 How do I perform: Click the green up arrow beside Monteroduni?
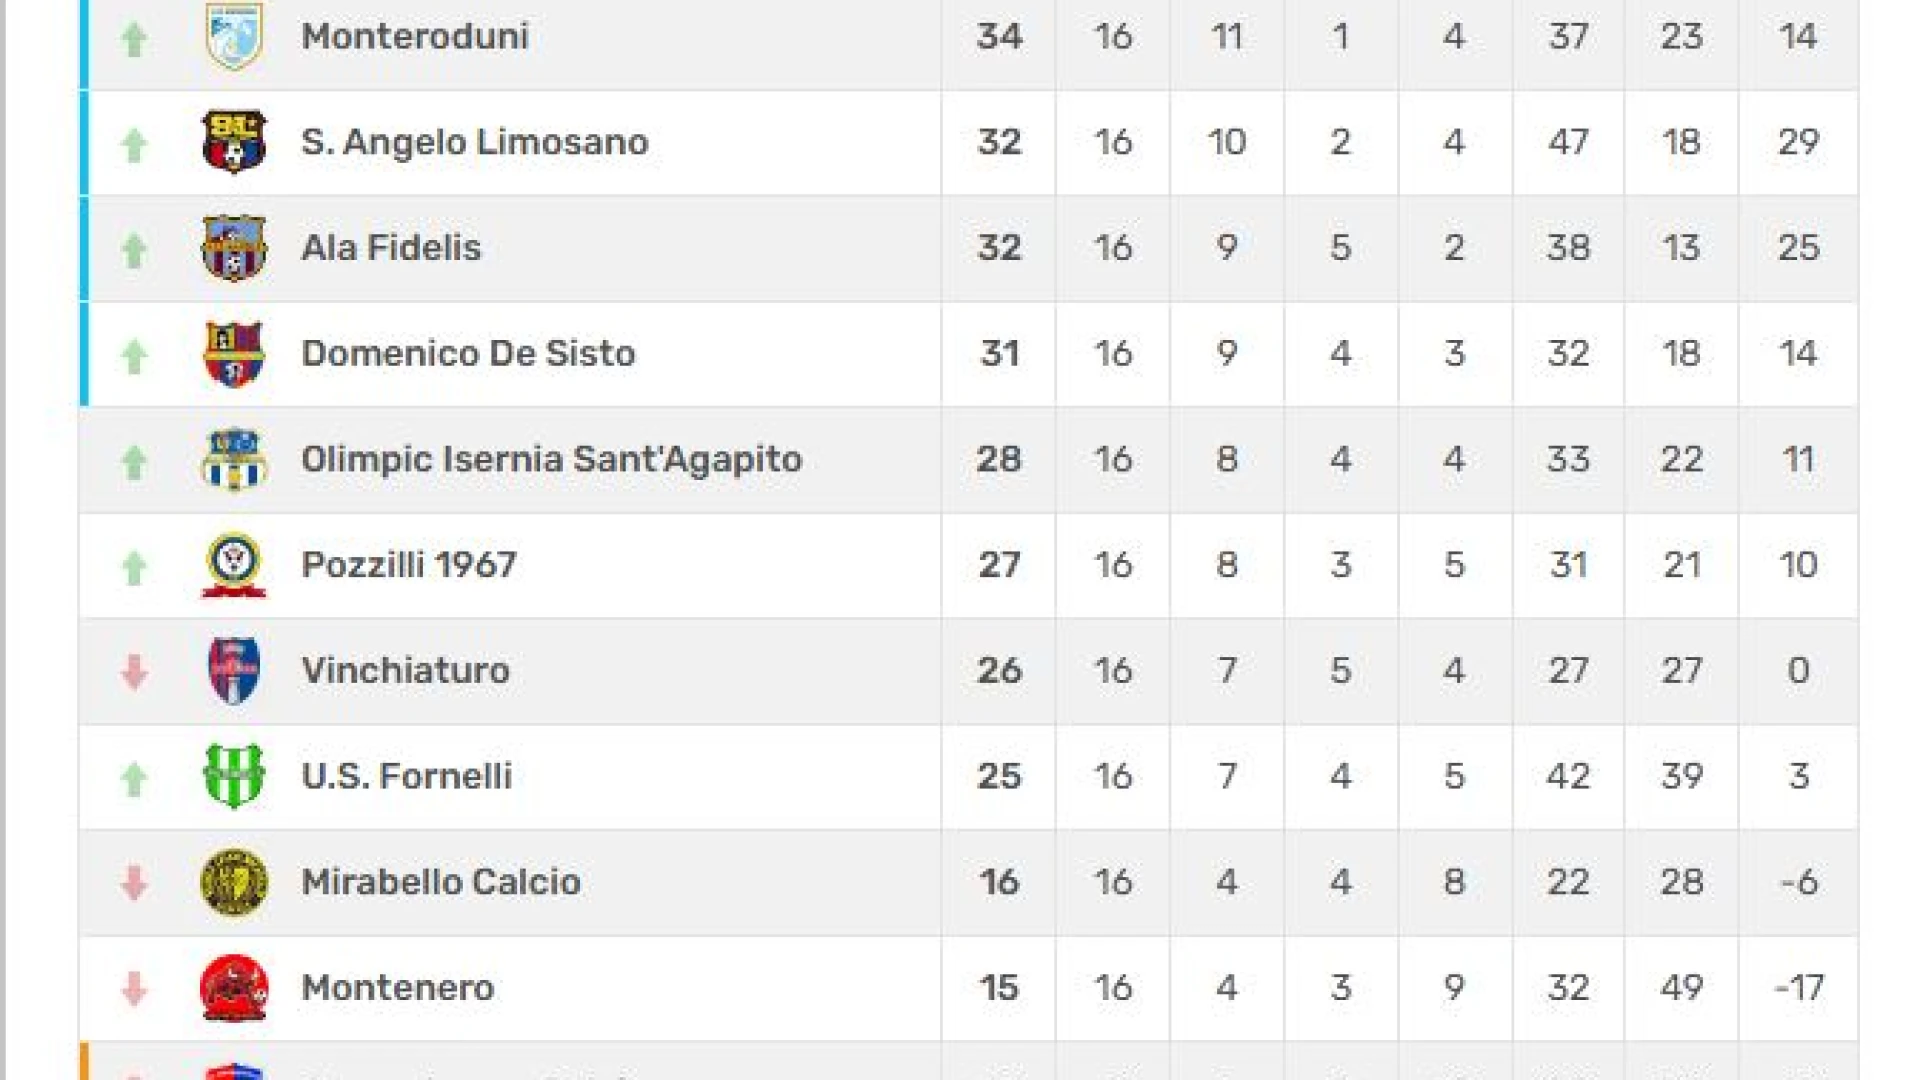(134, 38)
